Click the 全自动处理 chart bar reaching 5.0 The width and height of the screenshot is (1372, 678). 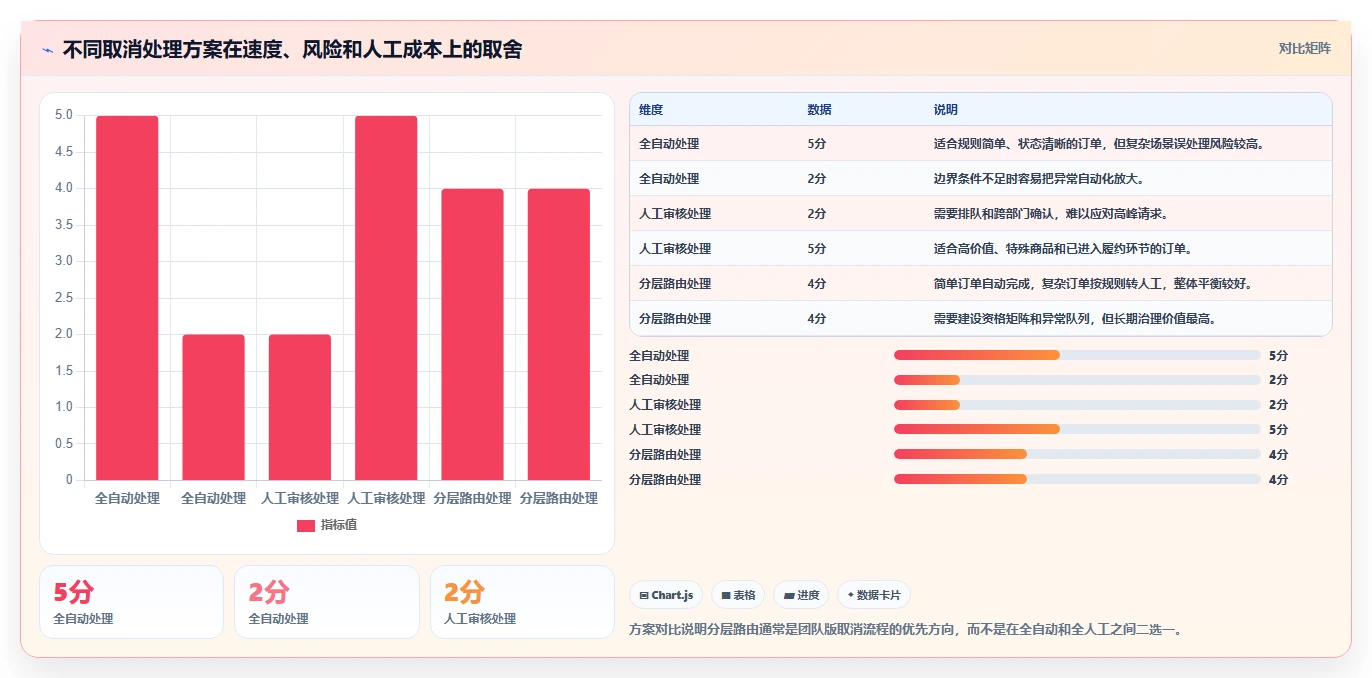point(127,298)
